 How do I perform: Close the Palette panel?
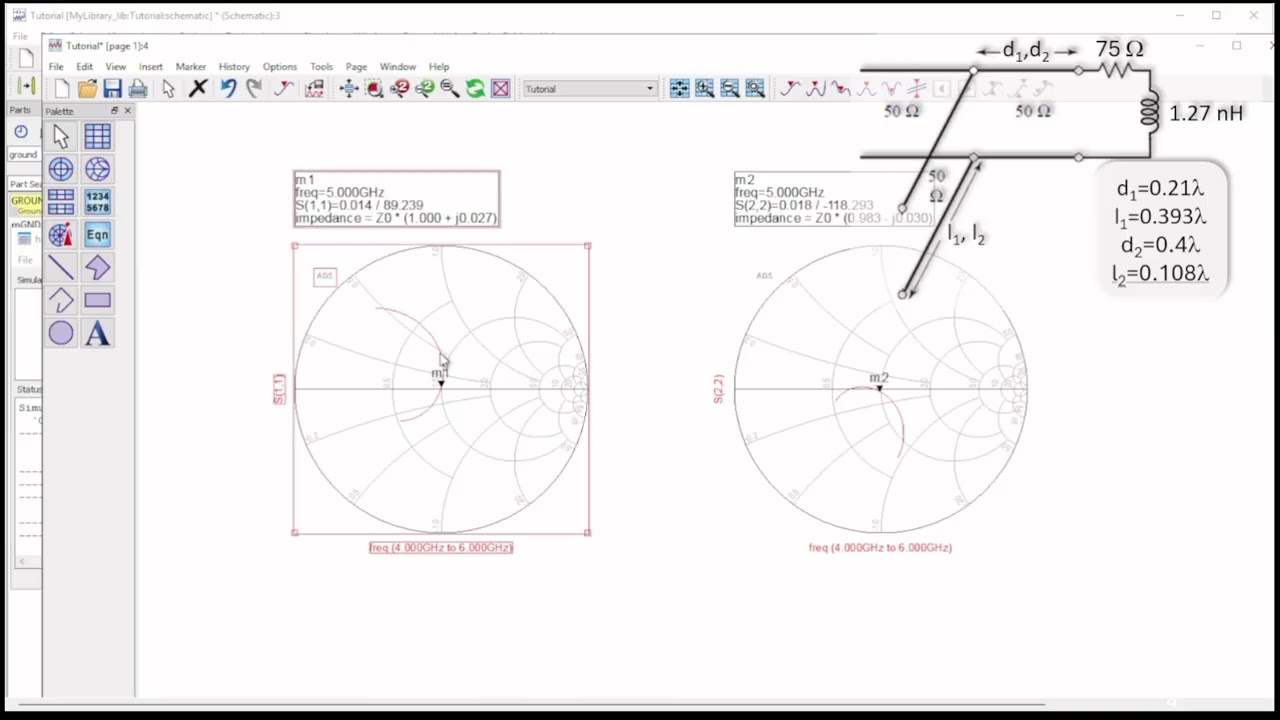tap(127, 111)
